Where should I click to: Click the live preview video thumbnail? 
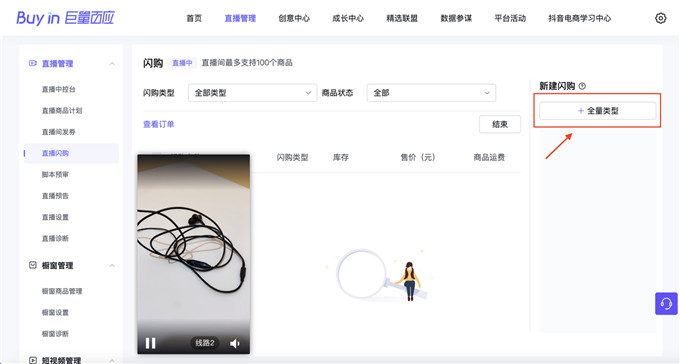[193, 254]
